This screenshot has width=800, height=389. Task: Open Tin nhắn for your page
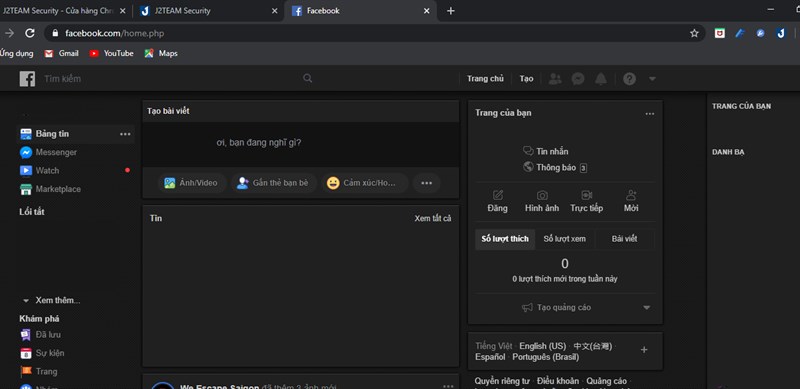(x=545, y=151)
